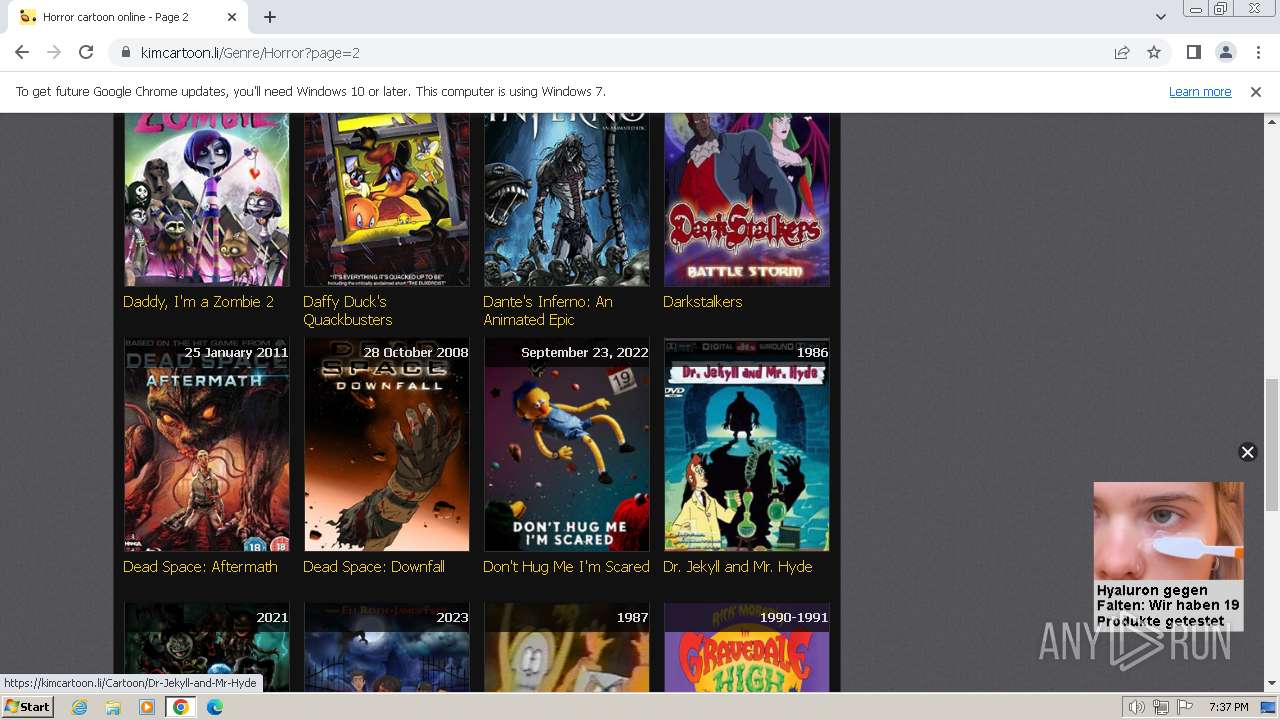Click the 7:37 PM system clock
This screenshot has height=720, width=1280.
[x=1228, y=707]
